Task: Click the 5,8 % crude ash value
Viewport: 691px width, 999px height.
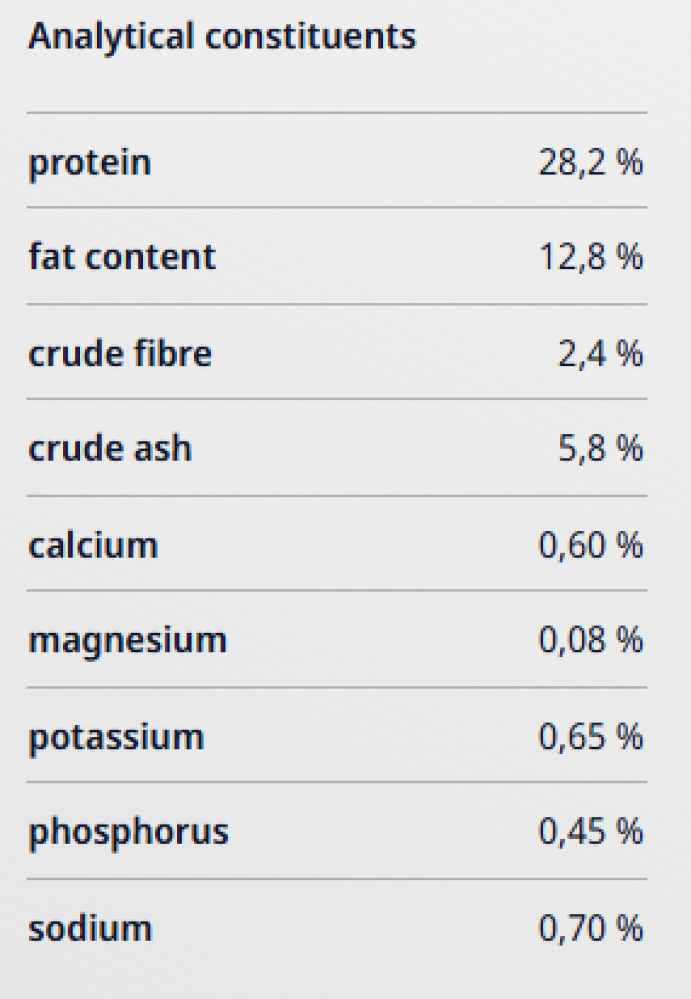Action: (600, 448)
